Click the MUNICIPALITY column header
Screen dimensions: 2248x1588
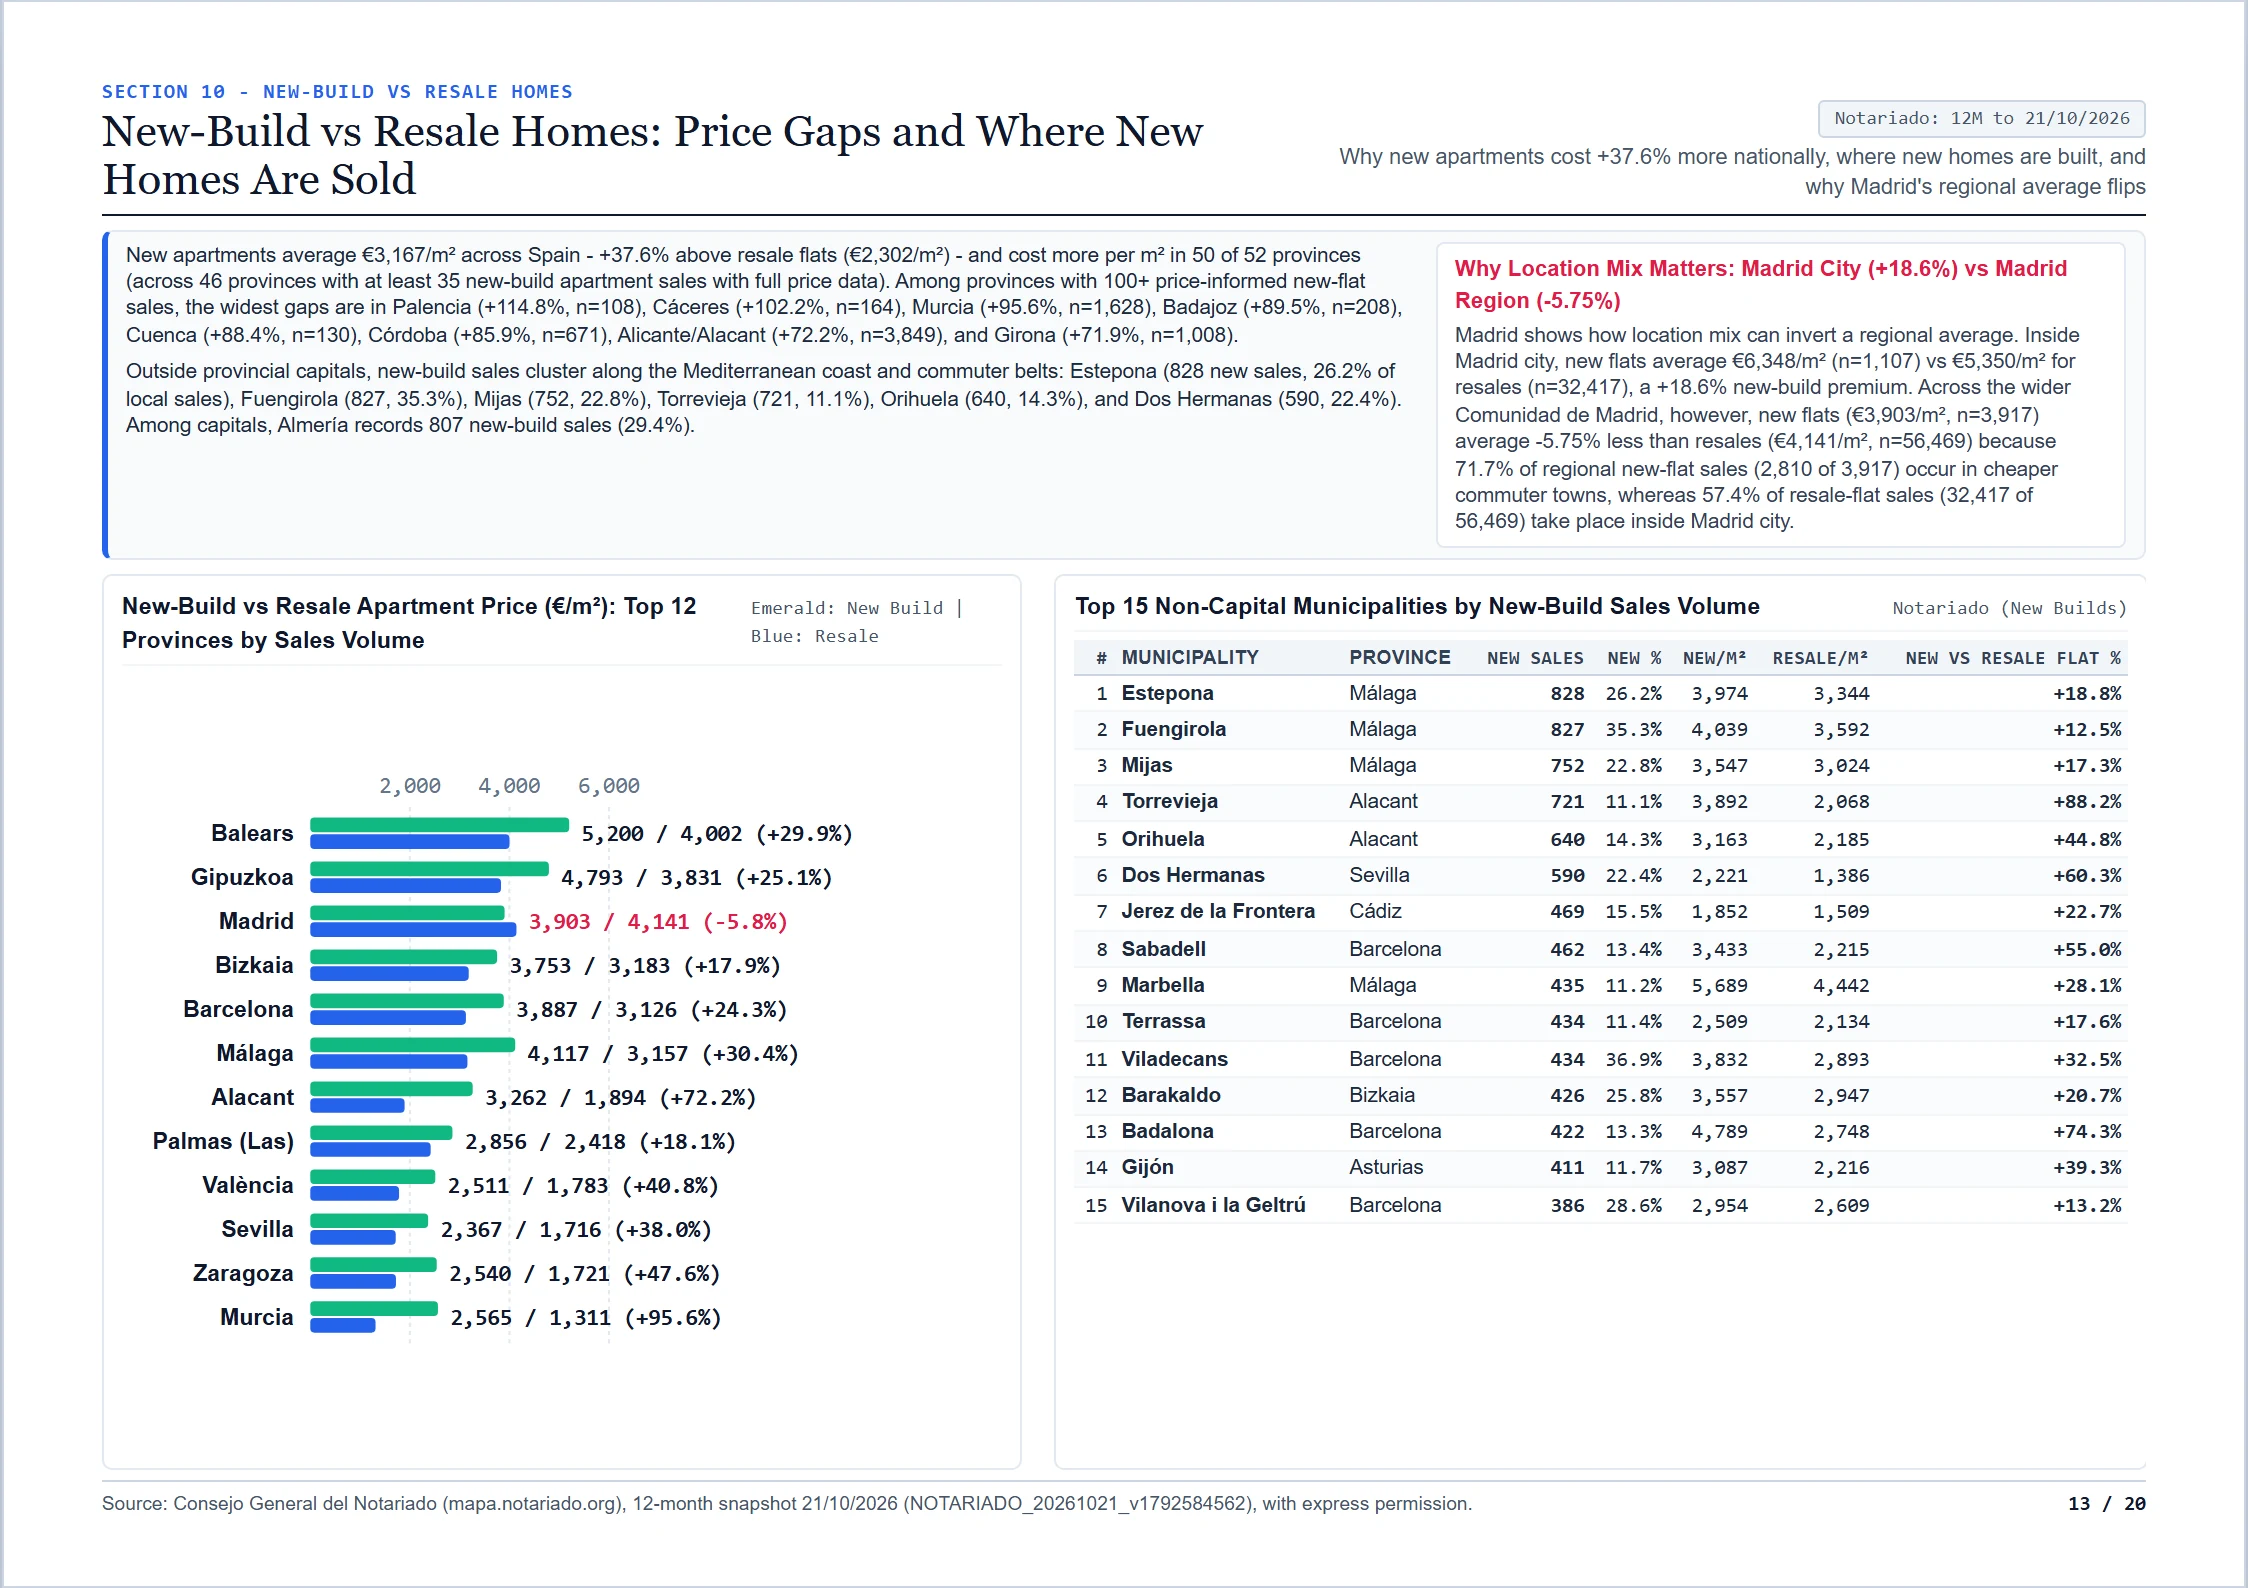1189,657
